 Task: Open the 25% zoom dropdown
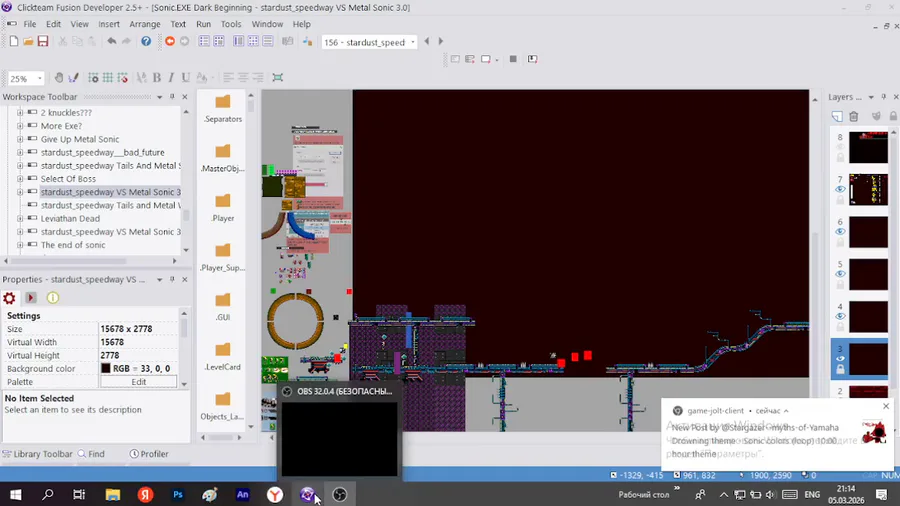coord(40,78)
